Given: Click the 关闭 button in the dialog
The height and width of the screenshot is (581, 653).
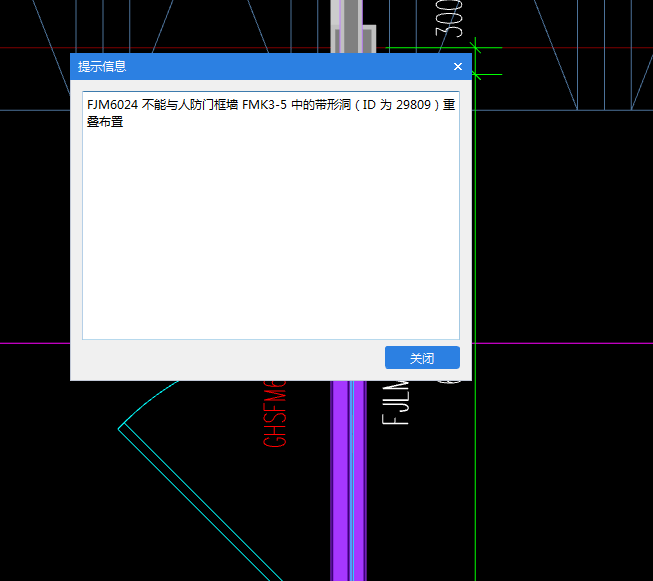Looking at the screenshot, I should pyautogui.click(x=422, y=357).
